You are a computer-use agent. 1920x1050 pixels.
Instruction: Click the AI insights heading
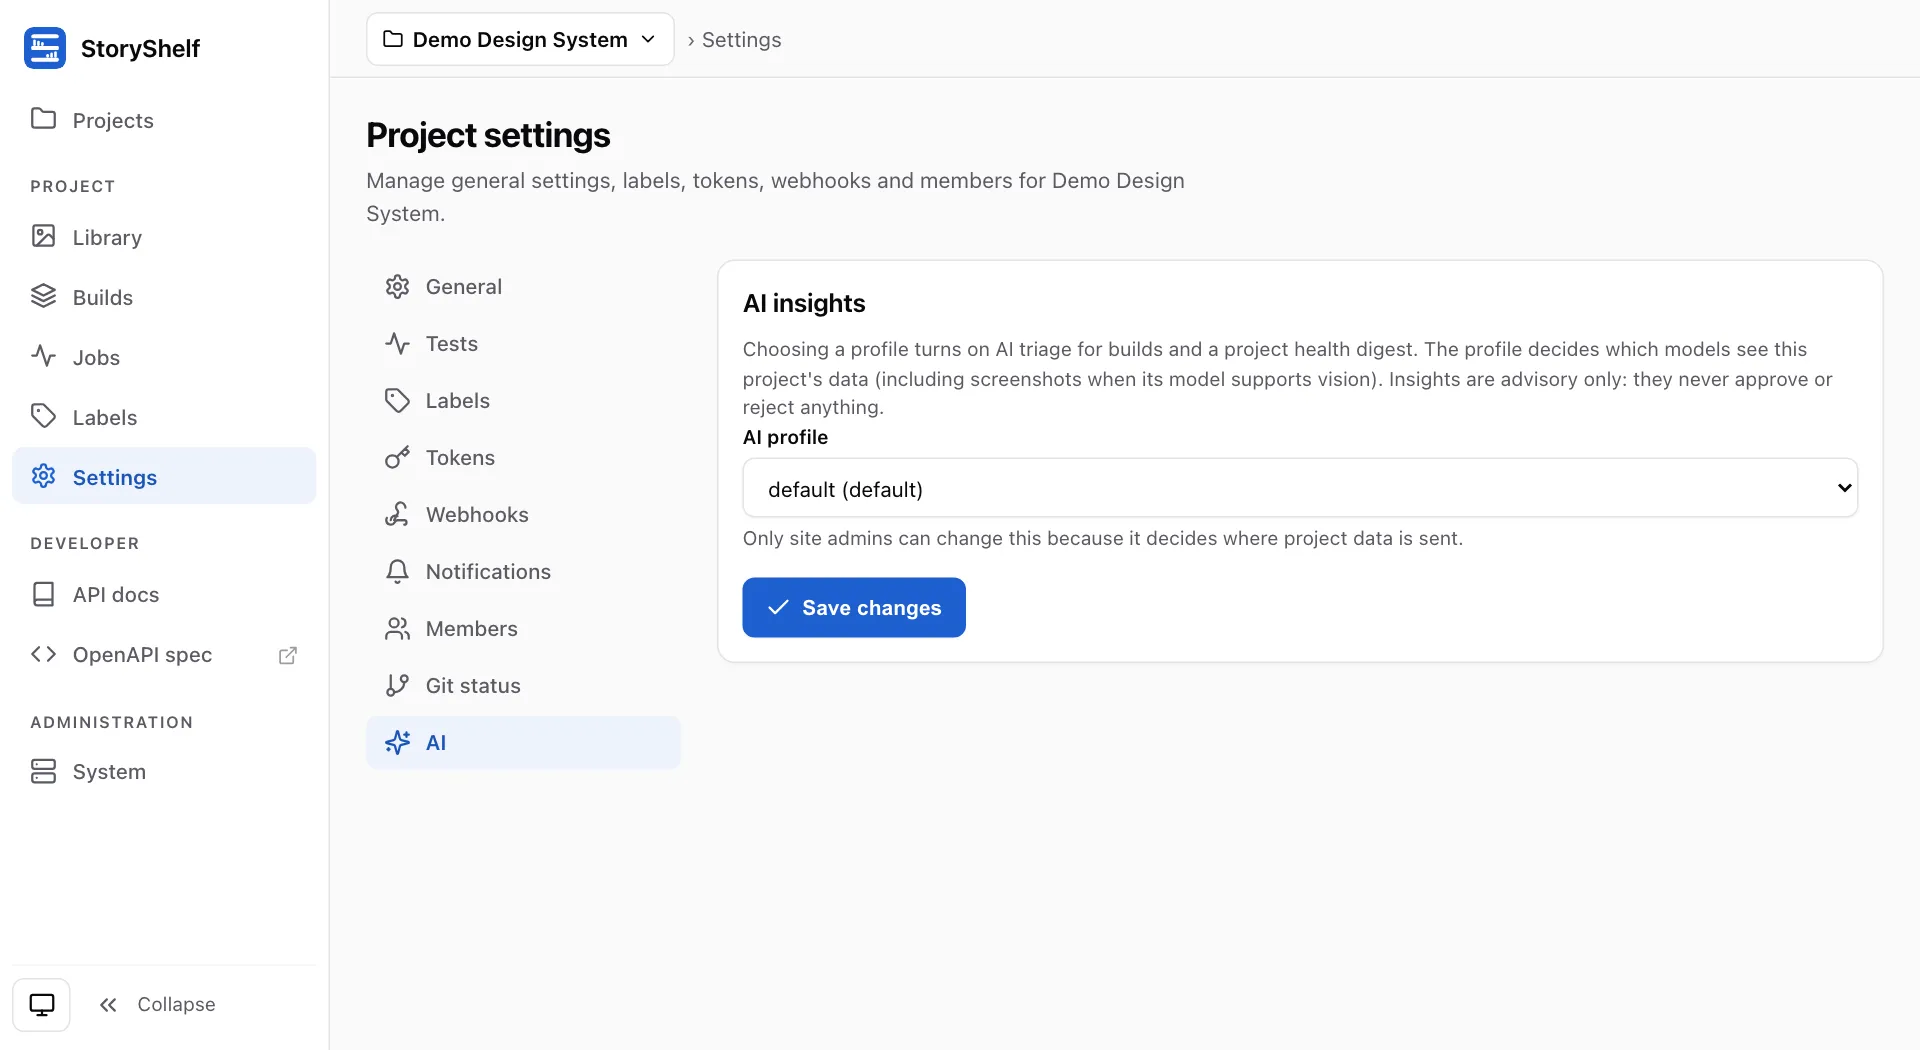[x=804, y=303]
